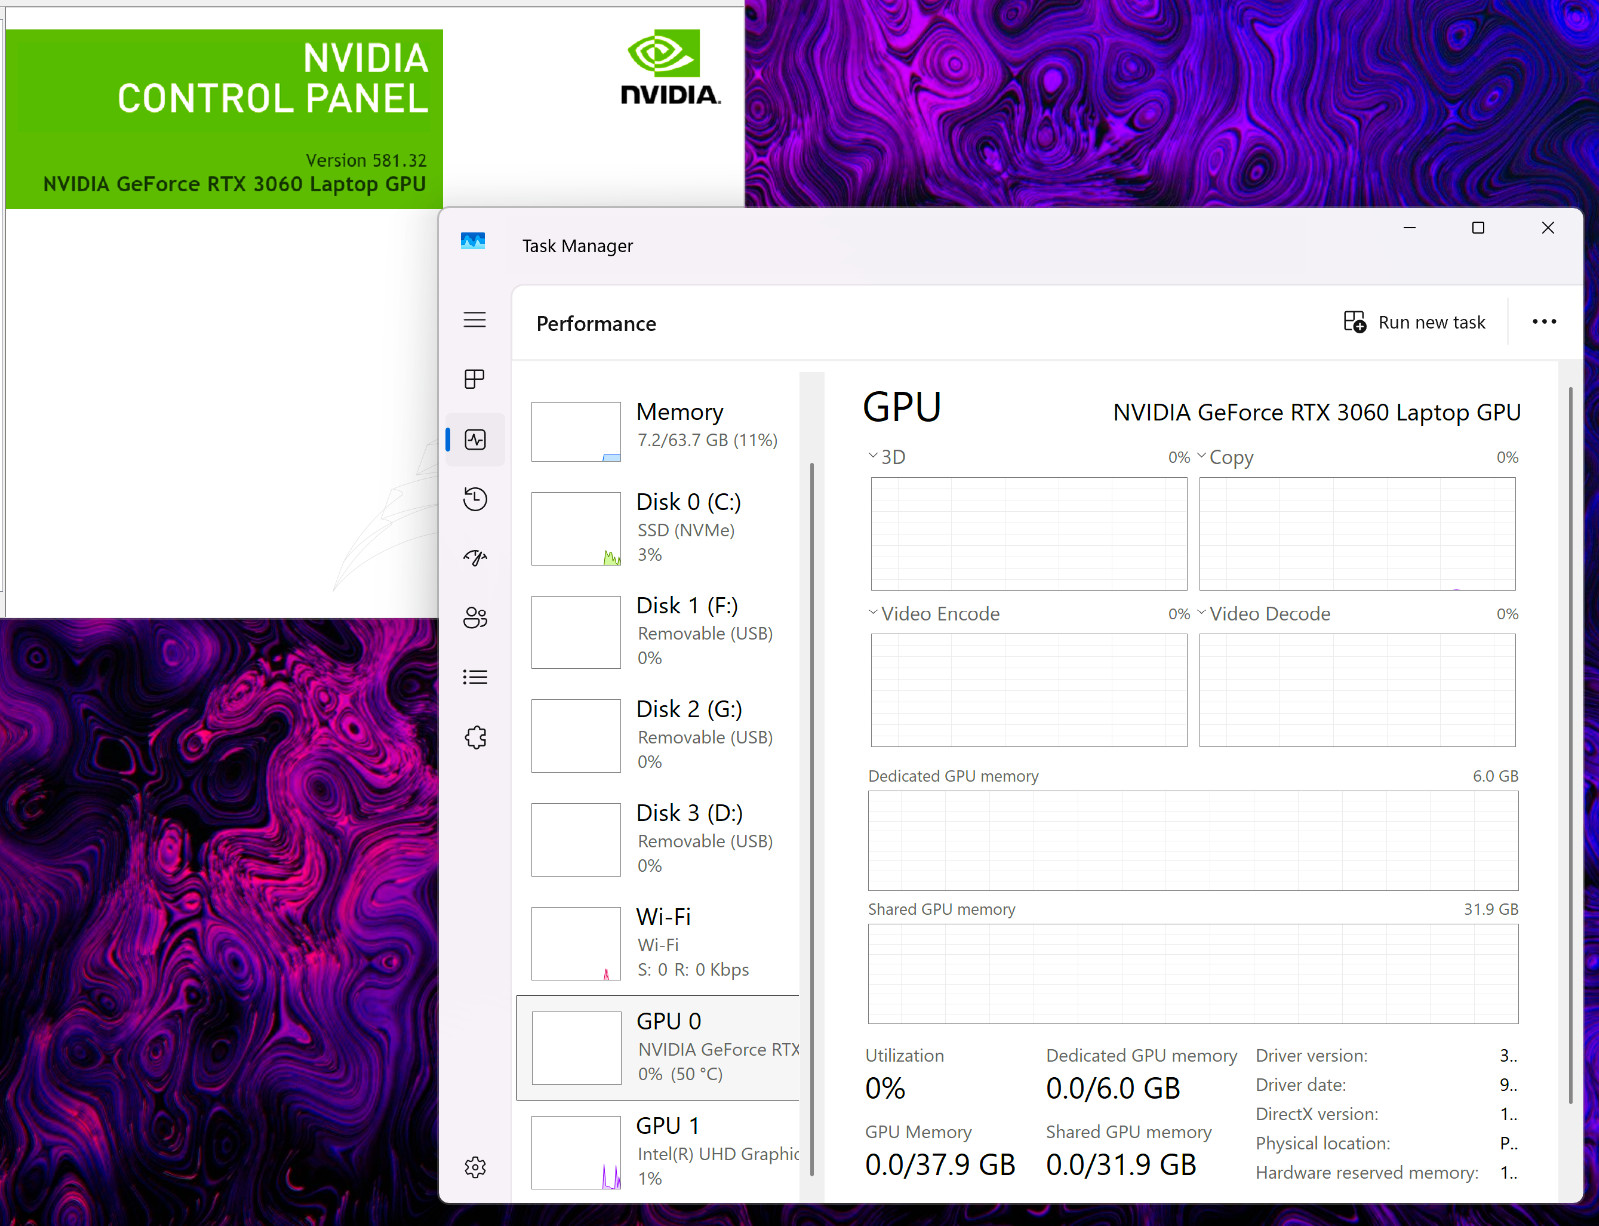Open the App history icon in sidebar
The height and width of the screenshot is (1226, 1599).
[475, 499]
